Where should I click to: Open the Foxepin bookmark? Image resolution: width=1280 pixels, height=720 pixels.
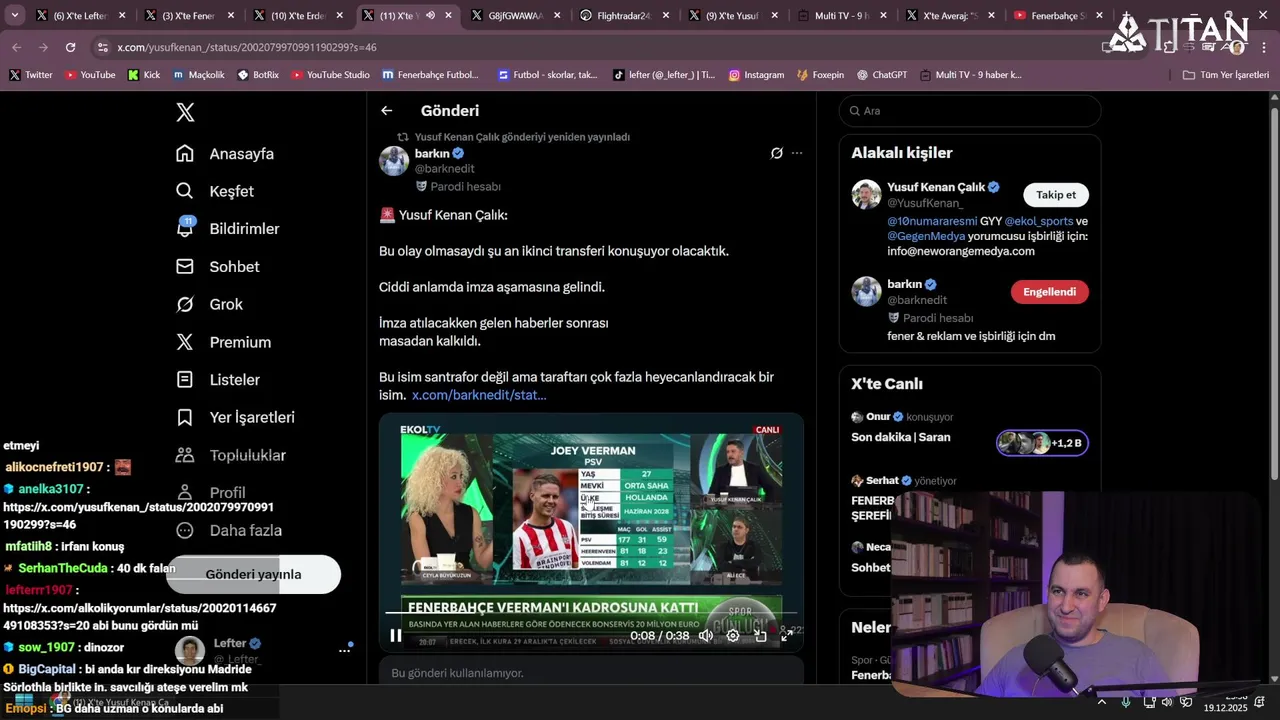click(820, 75)
